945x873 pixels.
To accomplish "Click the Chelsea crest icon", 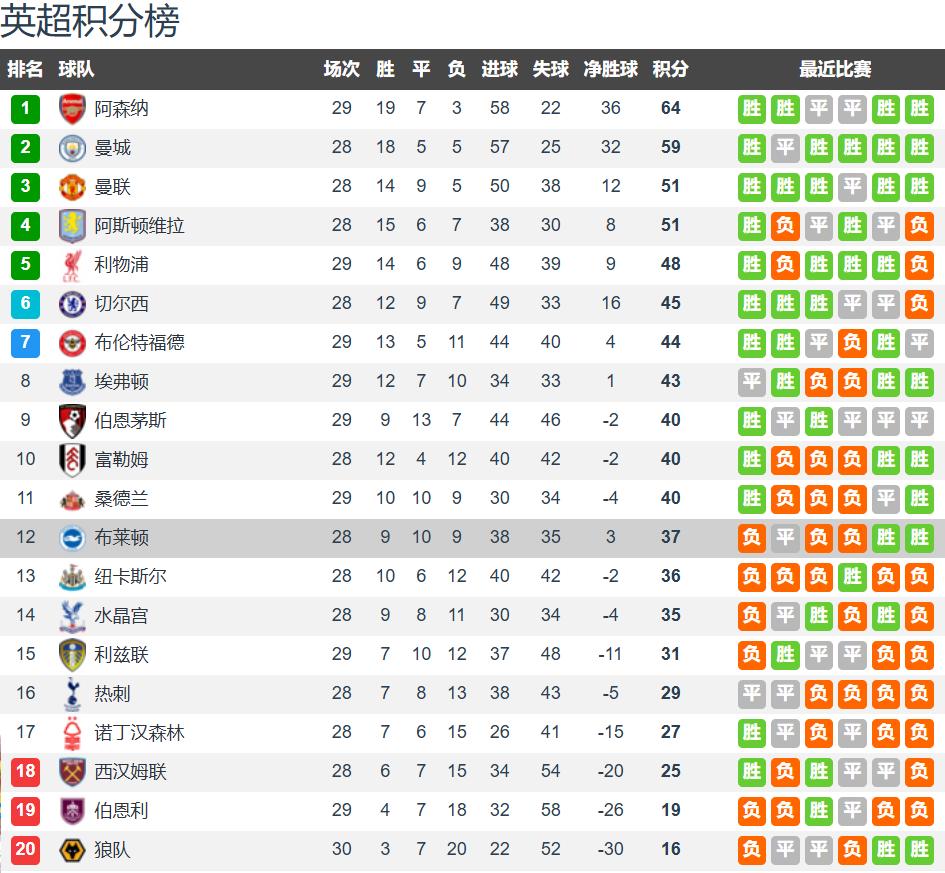I will tap(72, 303).
